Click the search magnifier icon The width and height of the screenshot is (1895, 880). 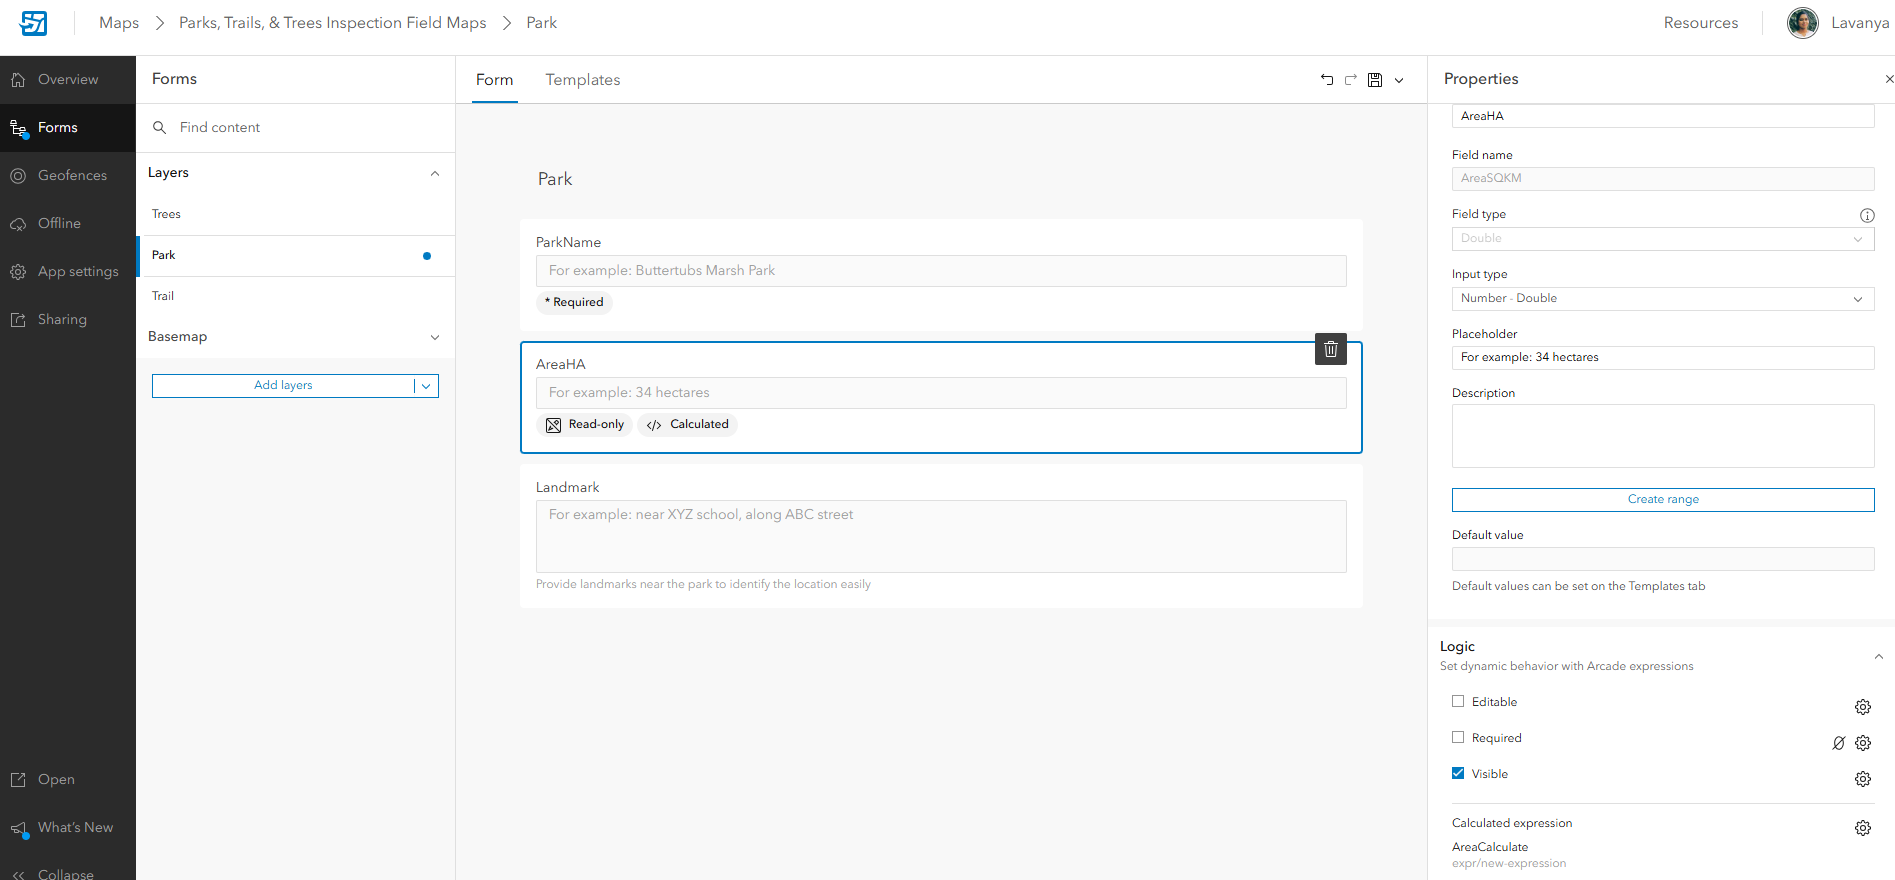pyautogui.click(x=159, y=128)
